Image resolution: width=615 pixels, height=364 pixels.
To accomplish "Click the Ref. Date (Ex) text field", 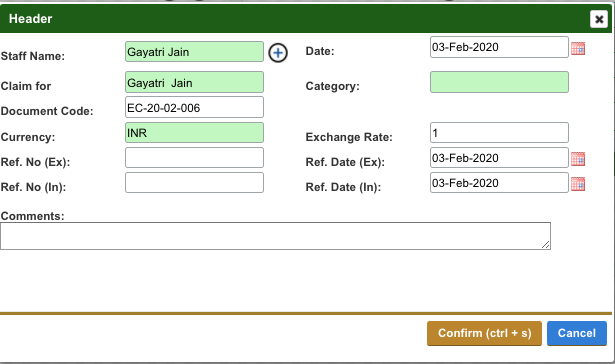I will pyautogui.click(x=499, y=158).
